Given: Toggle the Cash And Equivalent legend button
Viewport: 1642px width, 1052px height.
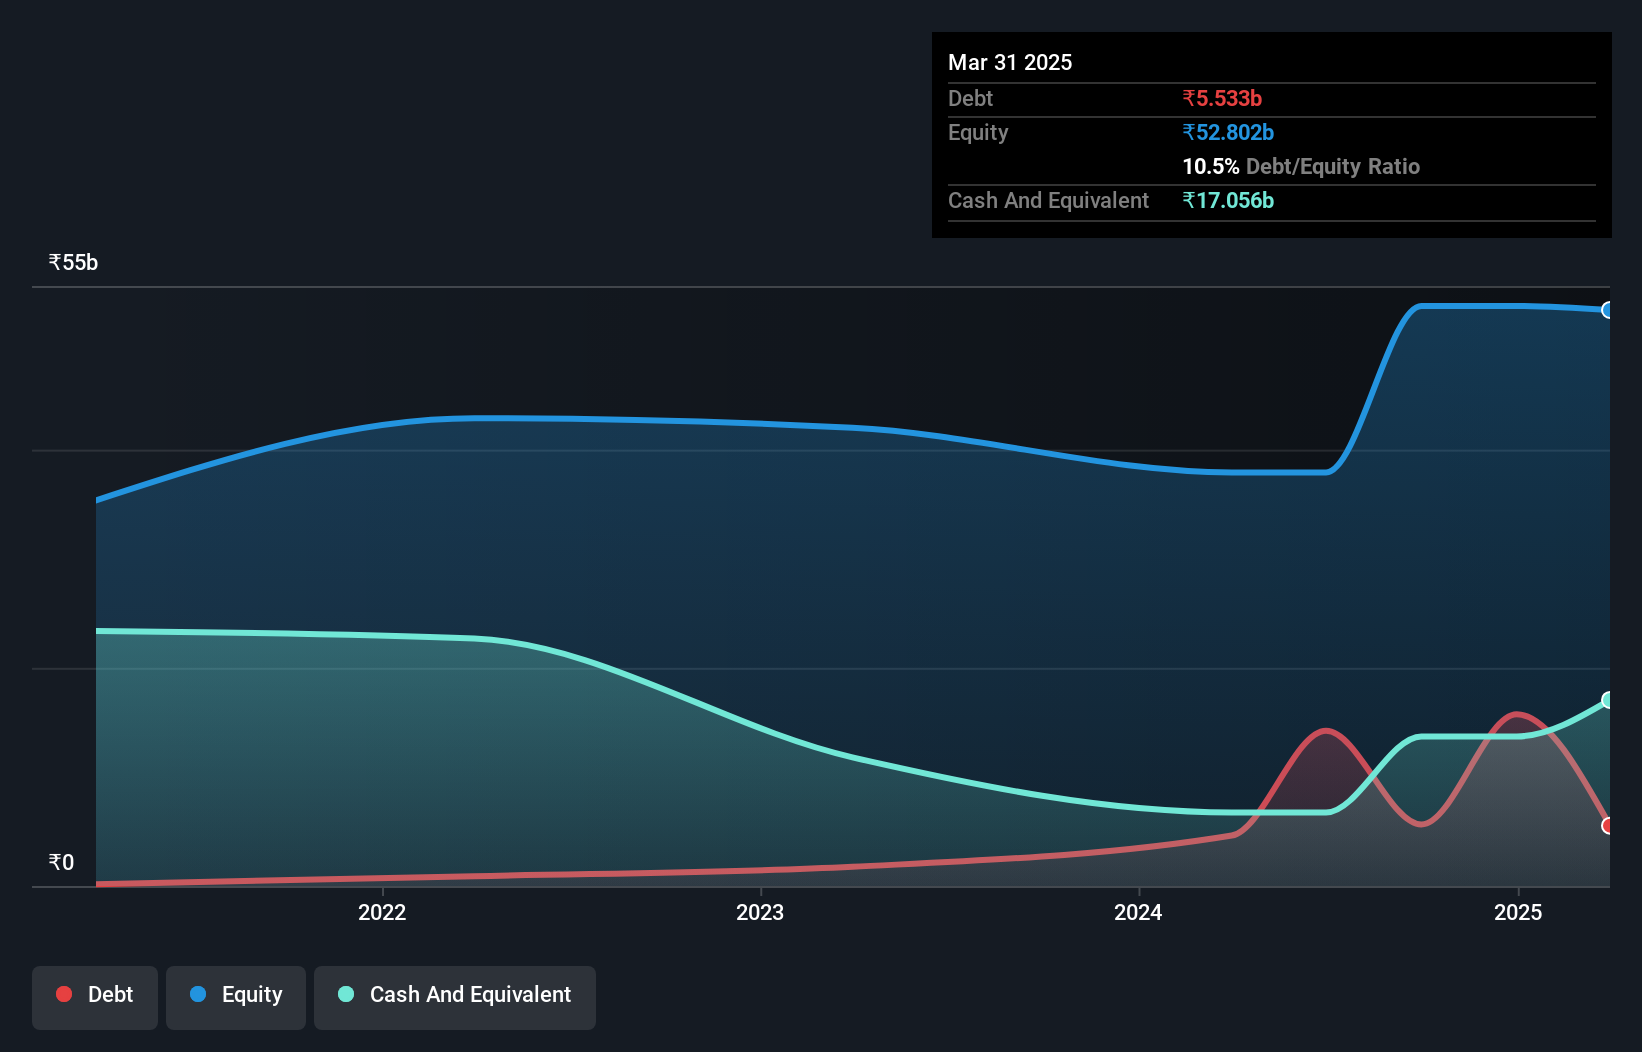Looking at the screenshot, I should pos(455,997).
